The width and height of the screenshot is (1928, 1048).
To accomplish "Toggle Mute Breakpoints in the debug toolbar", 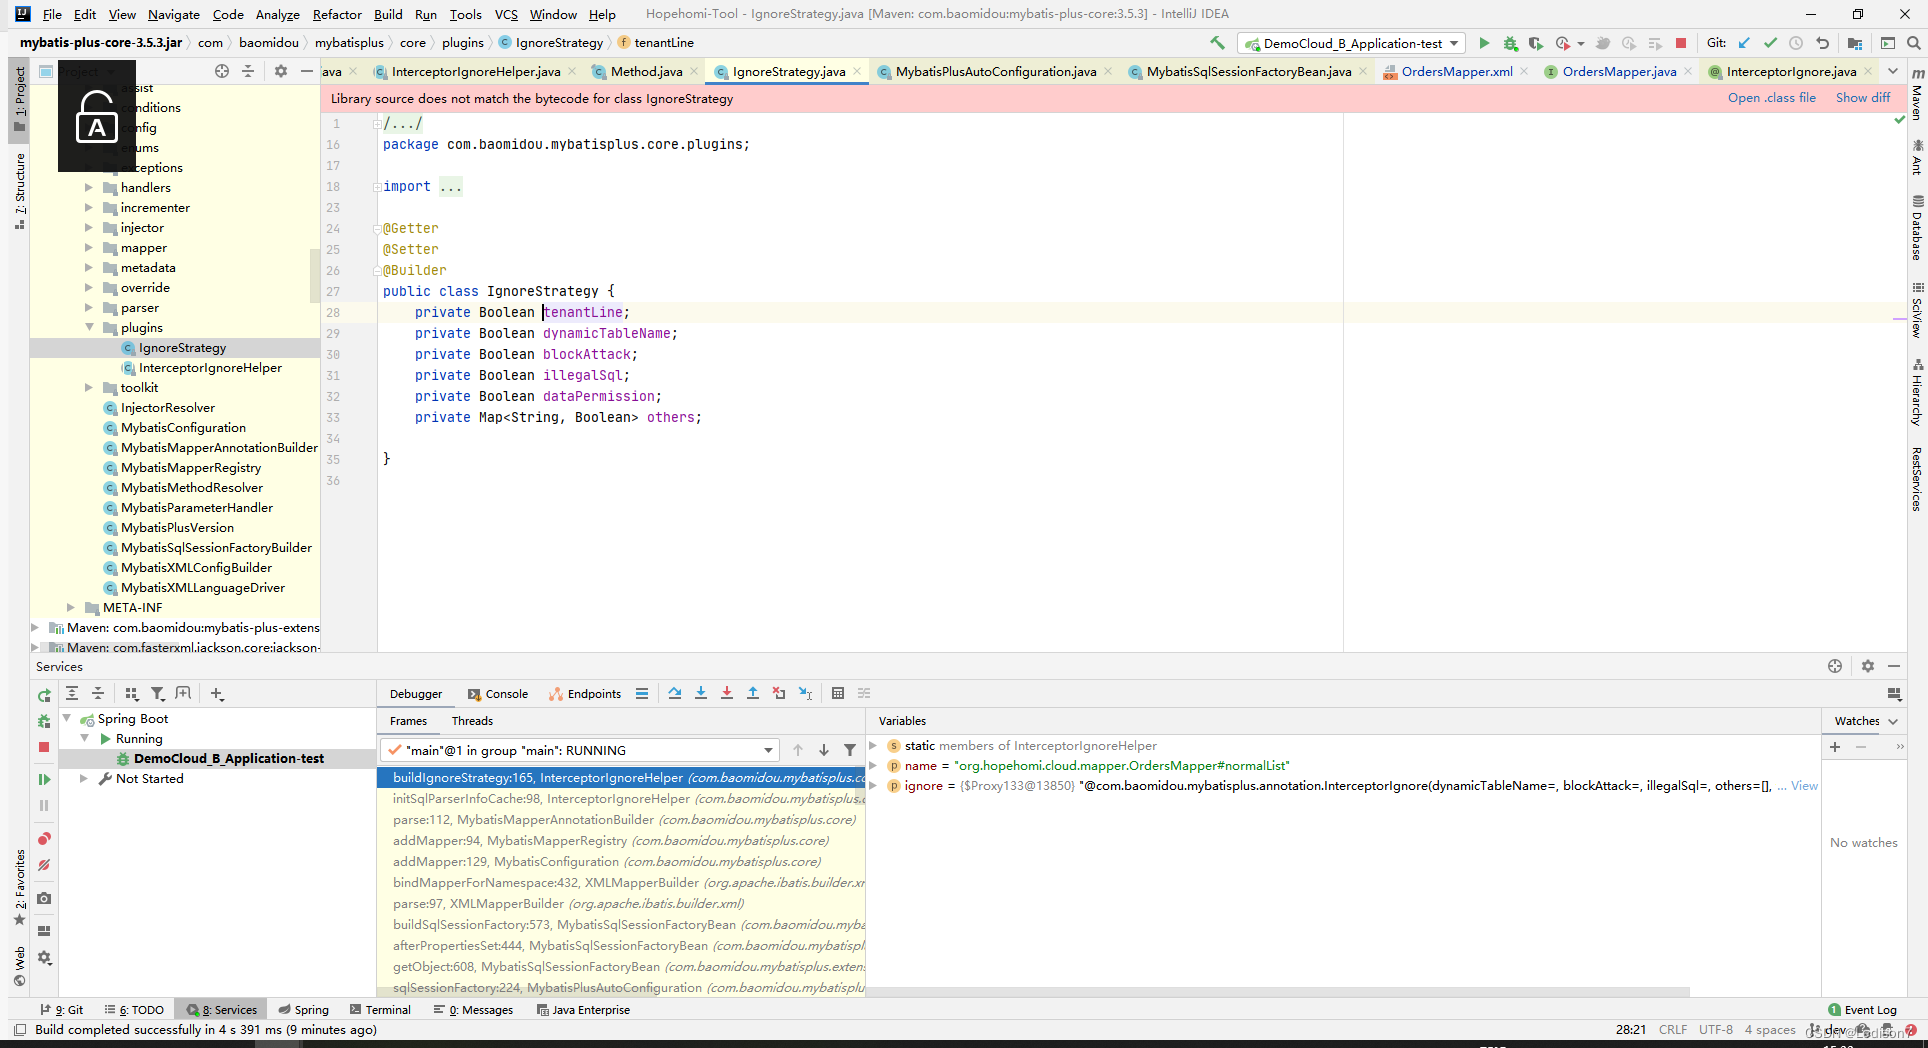I will (44, 865).
